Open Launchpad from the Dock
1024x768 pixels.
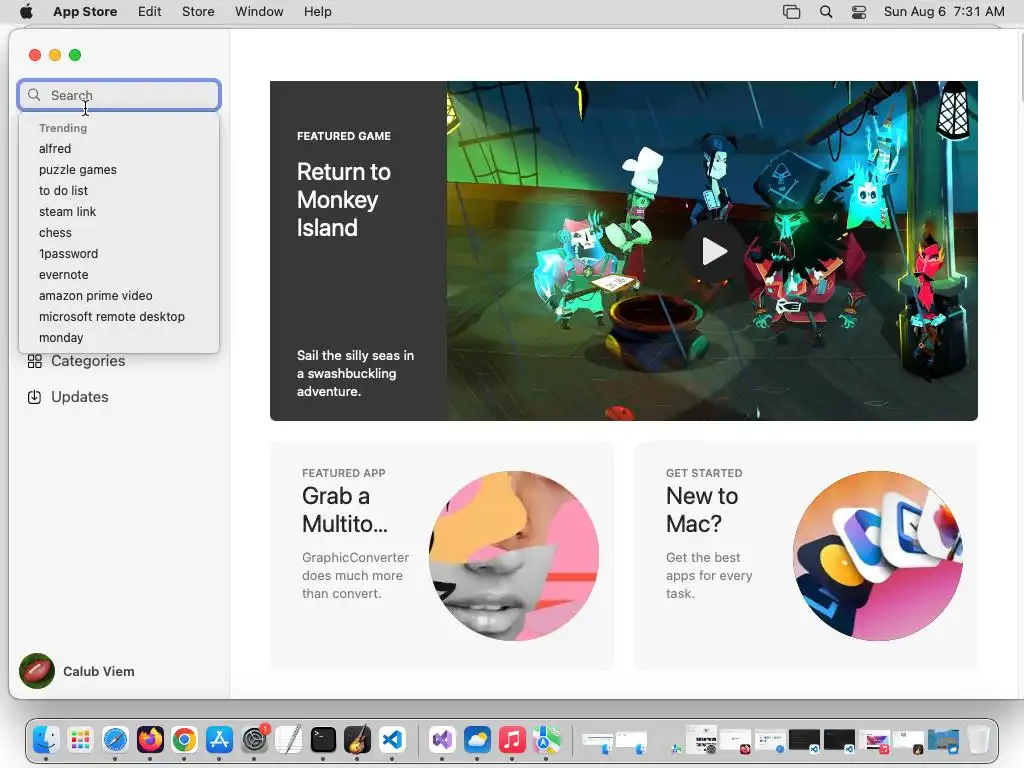80,740
